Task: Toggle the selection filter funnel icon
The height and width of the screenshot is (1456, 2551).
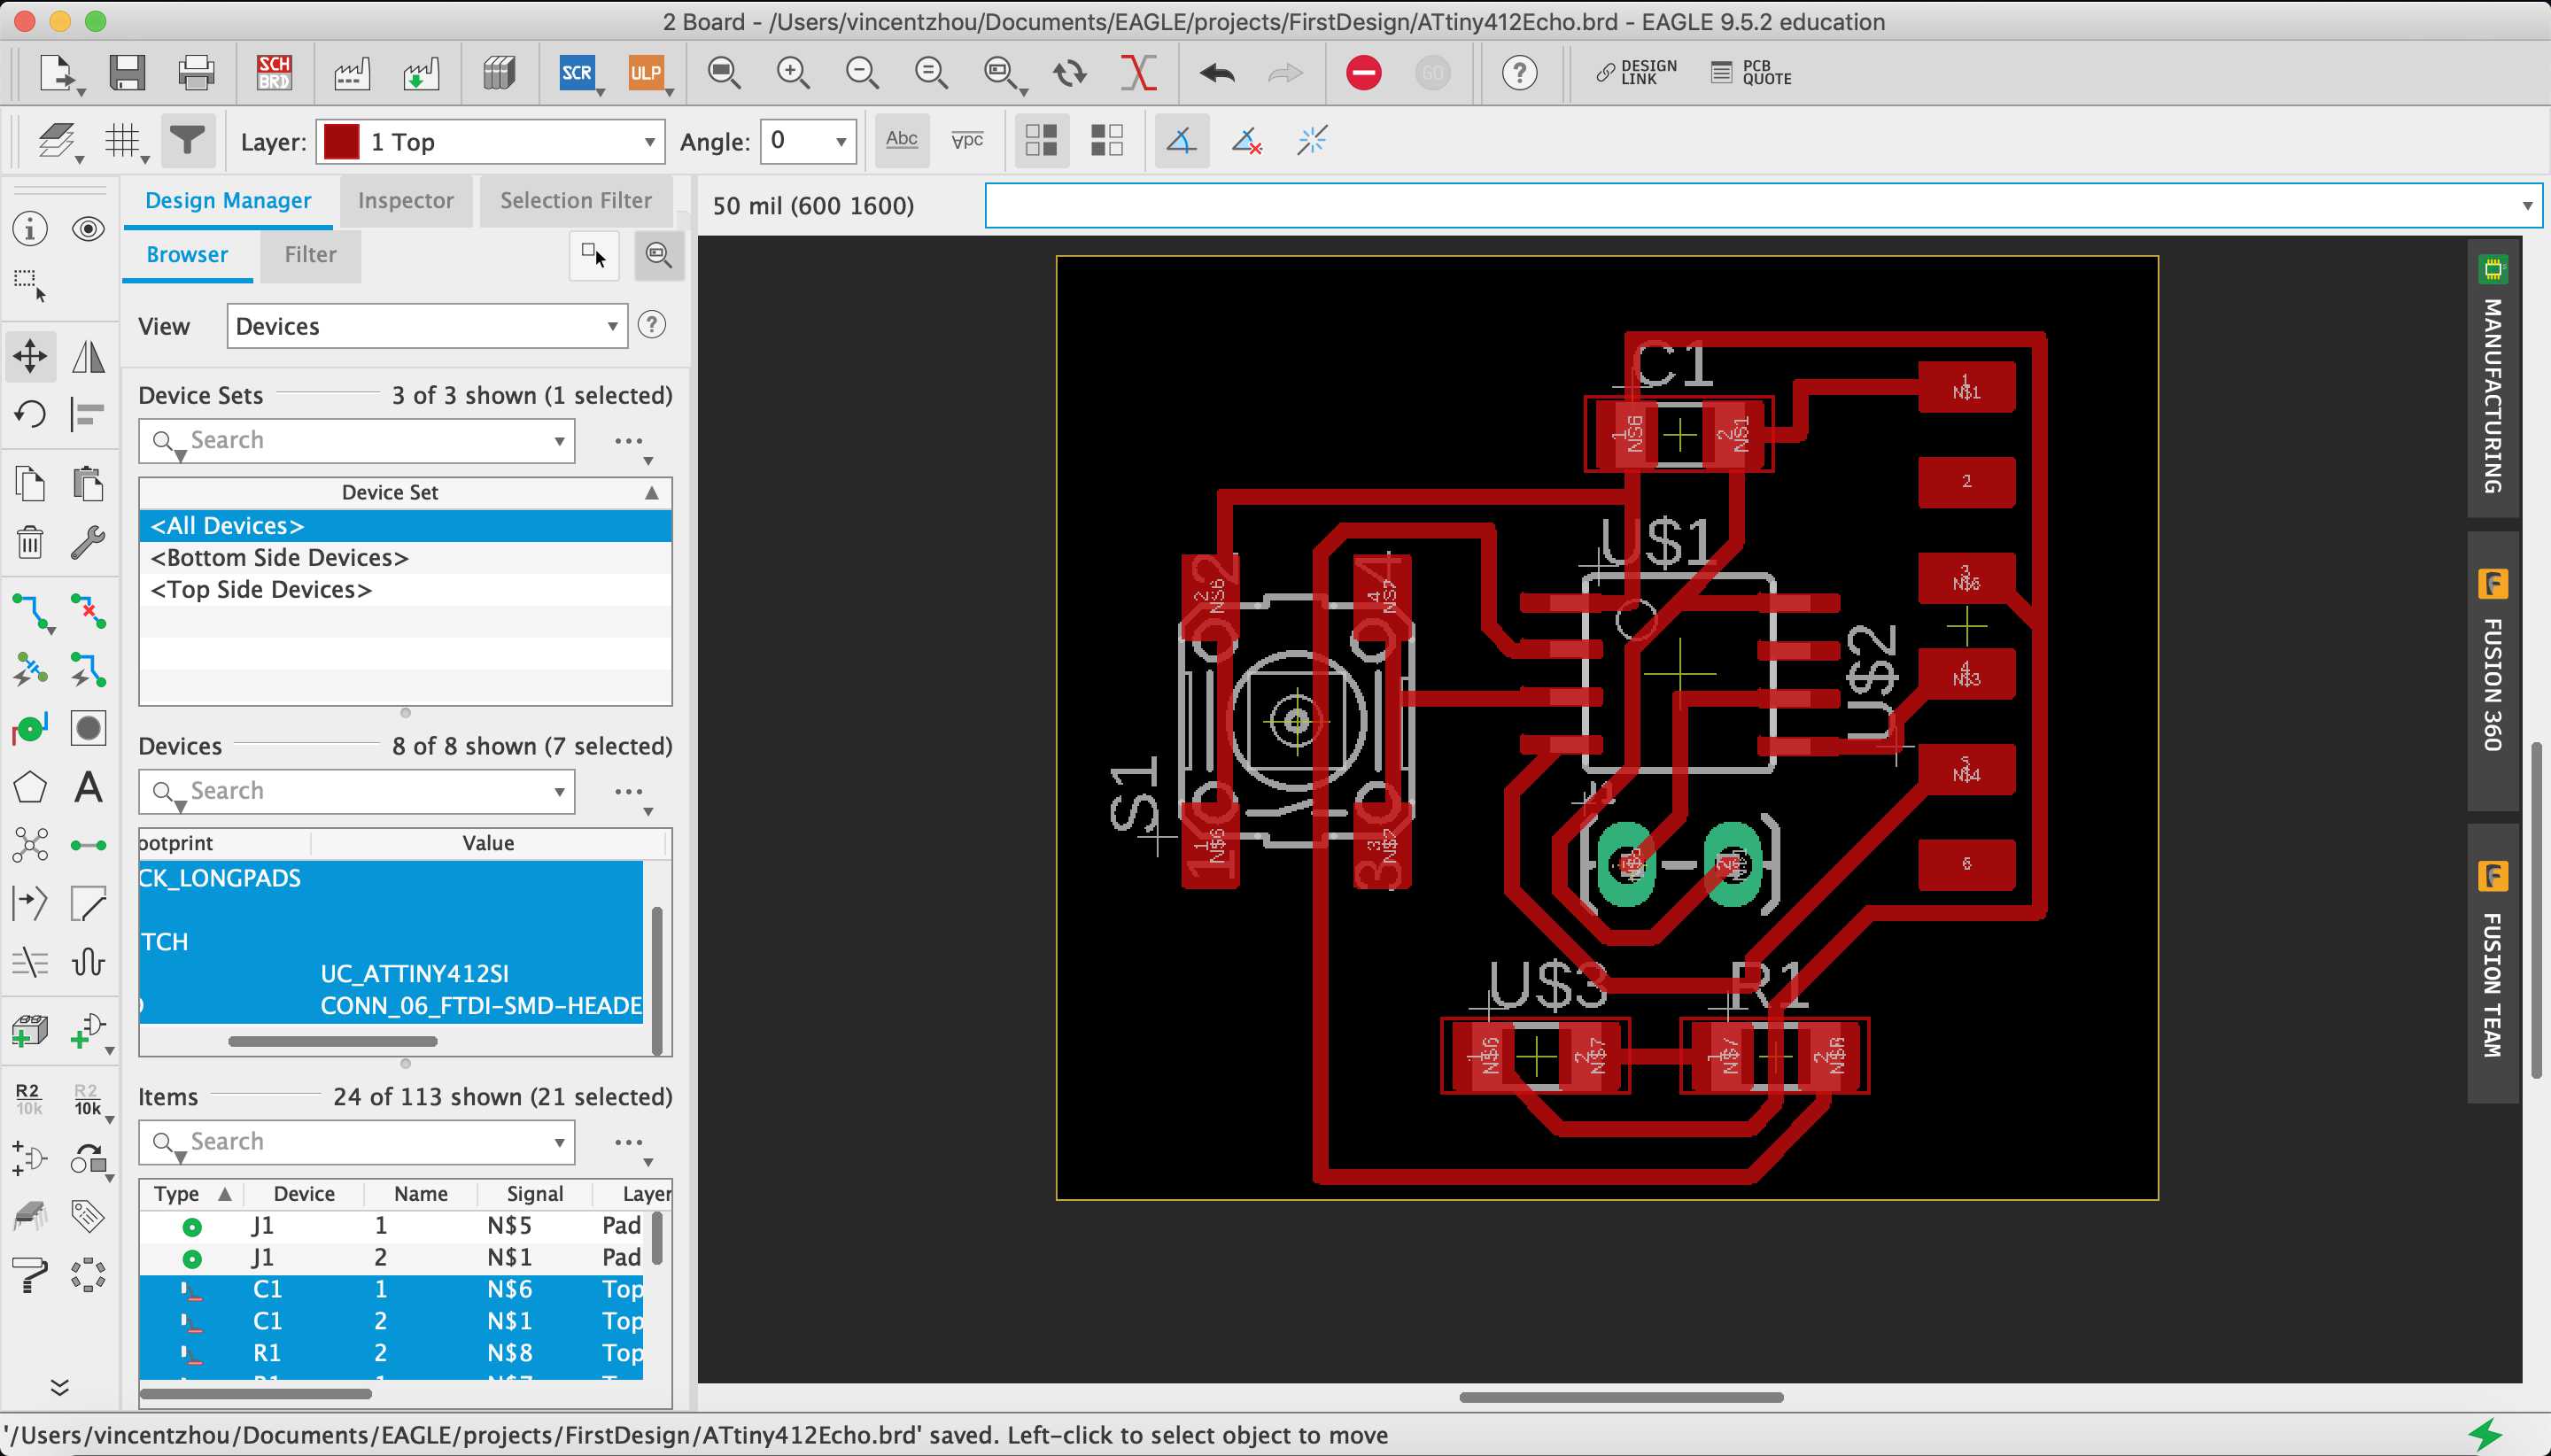Action: point(187,141)
